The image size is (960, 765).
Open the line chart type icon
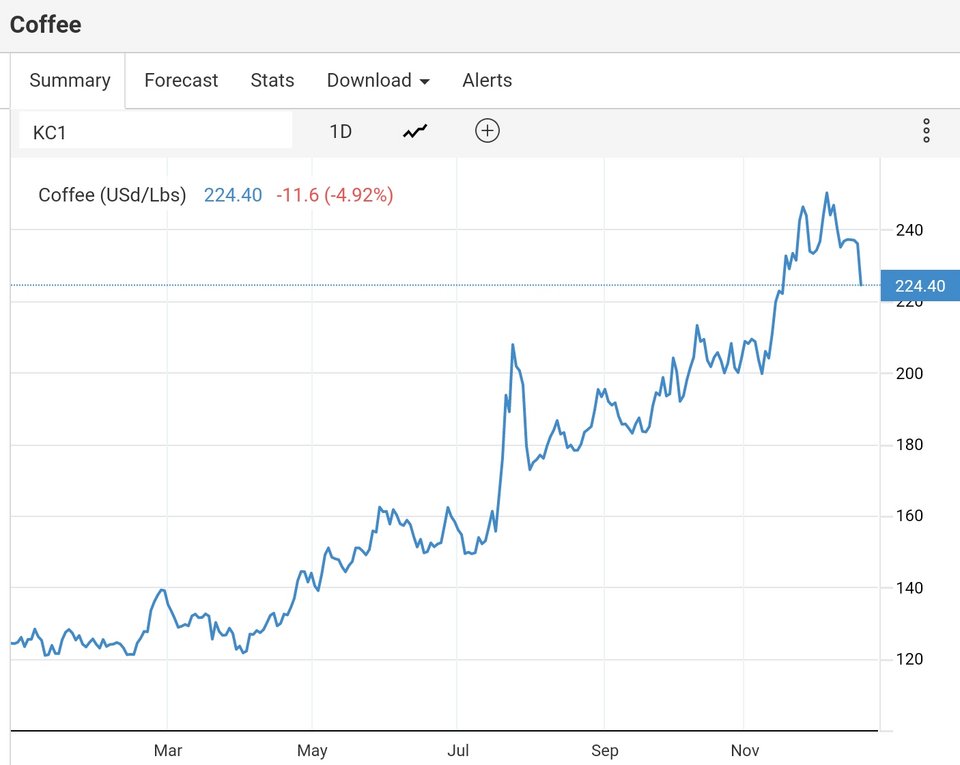414,131
